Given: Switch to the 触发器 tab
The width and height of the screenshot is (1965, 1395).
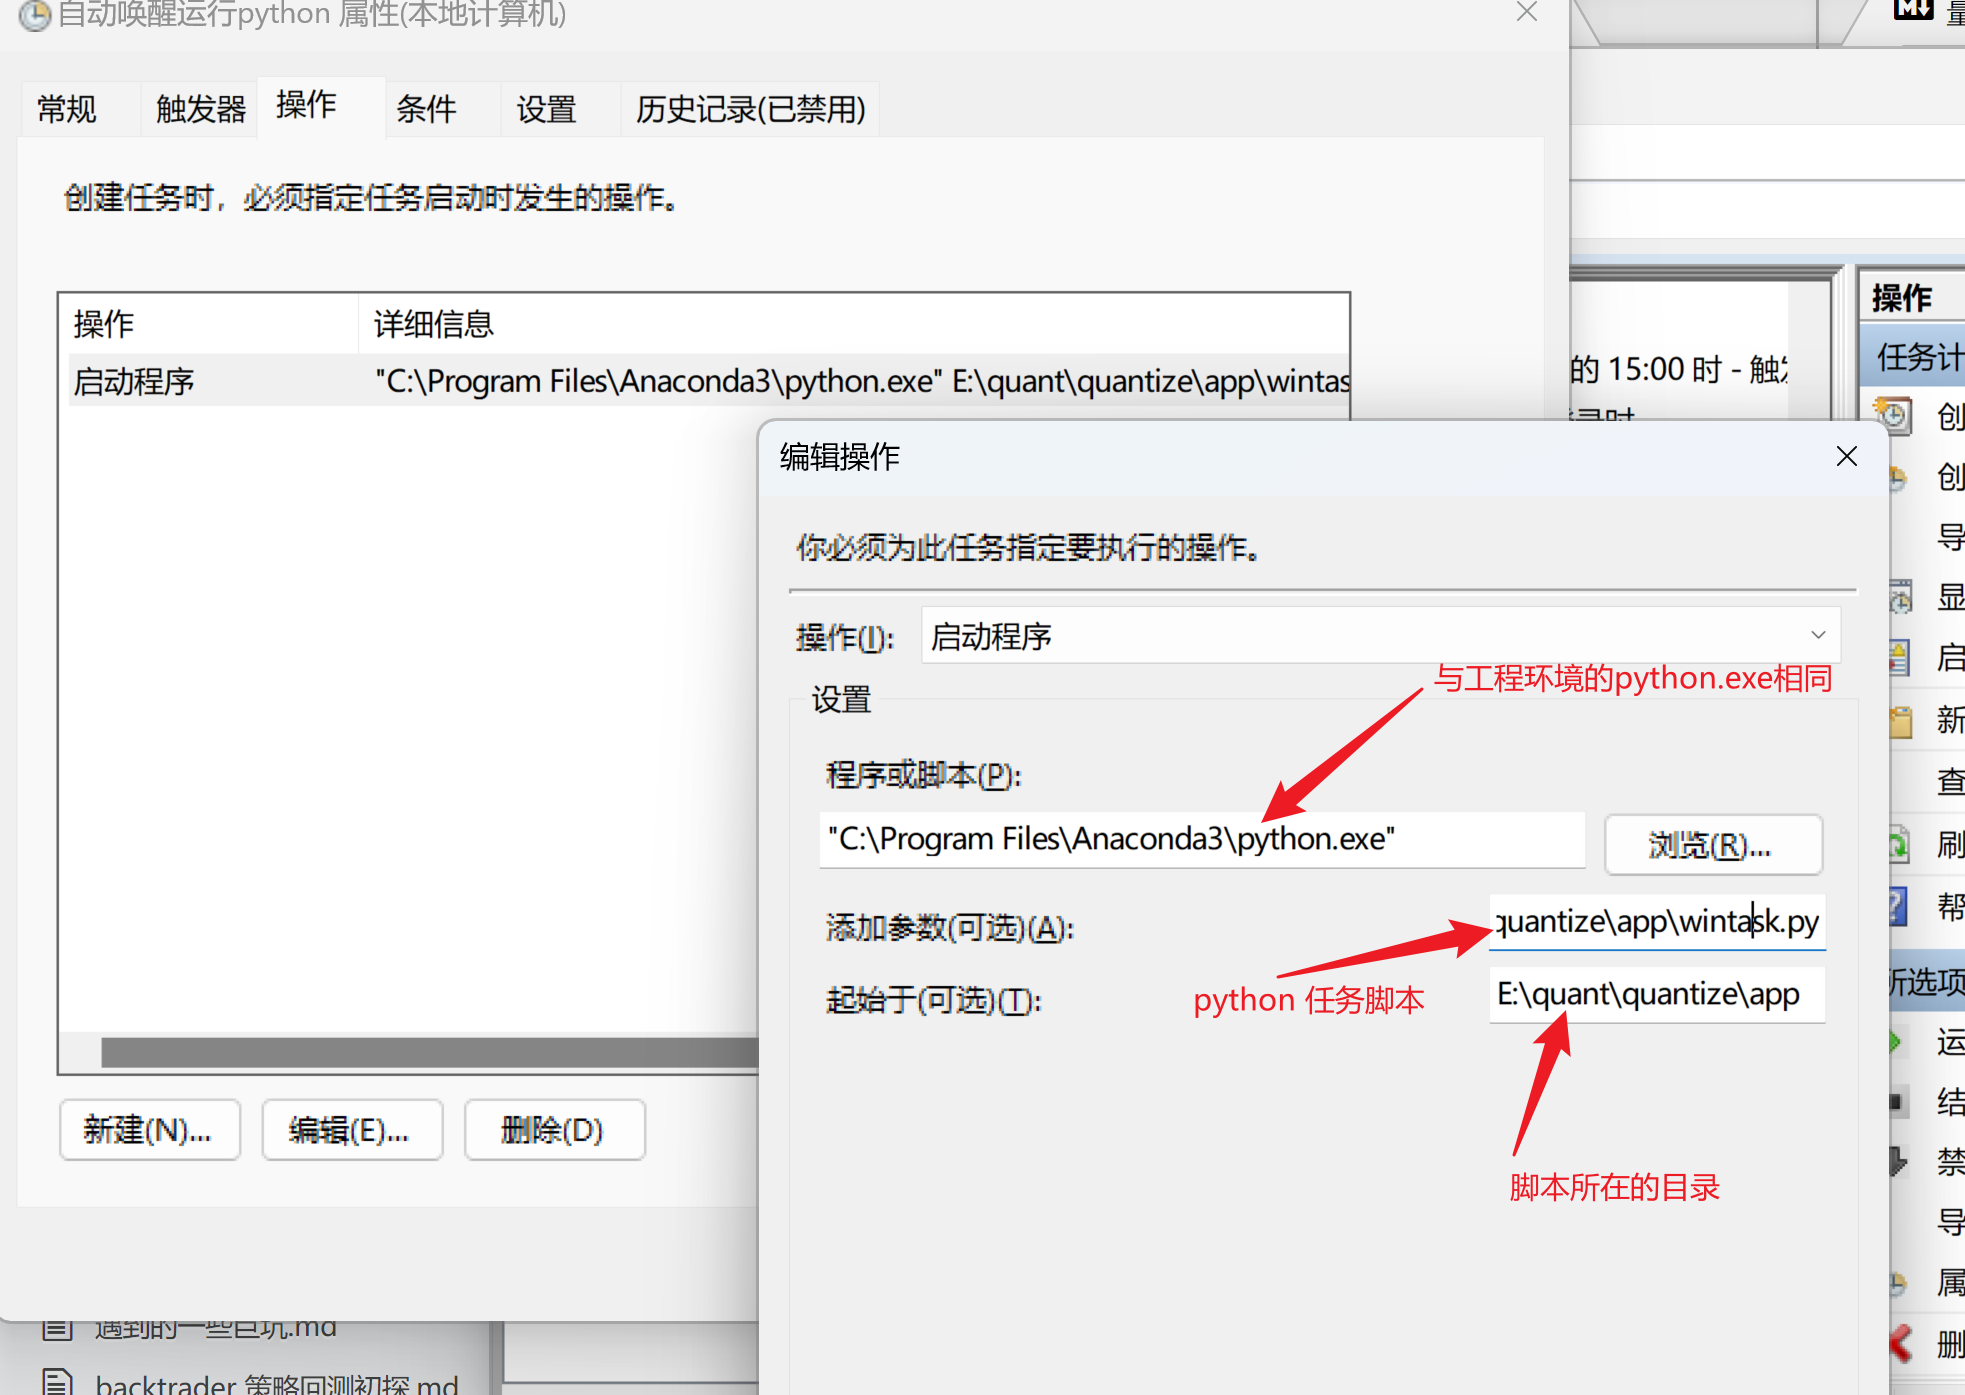Looking at the screenshot, I should (200, 109).
